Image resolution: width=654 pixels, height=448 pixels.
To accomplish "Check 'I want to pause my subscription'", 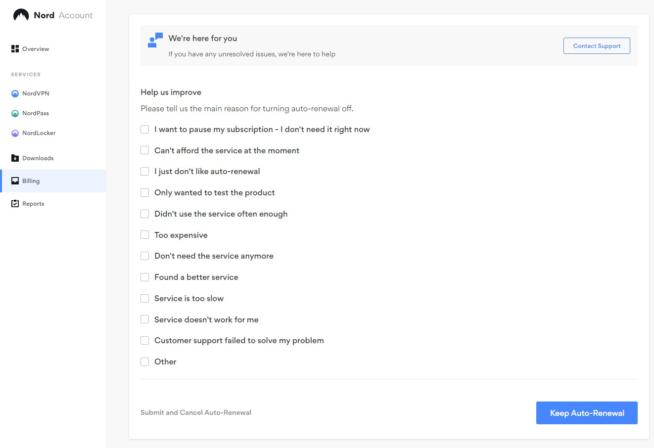I will (x=145, y=129).
